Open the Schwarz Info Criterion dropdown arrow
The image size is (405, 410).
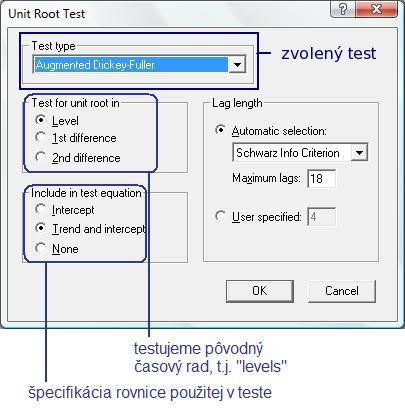(359, 153)
